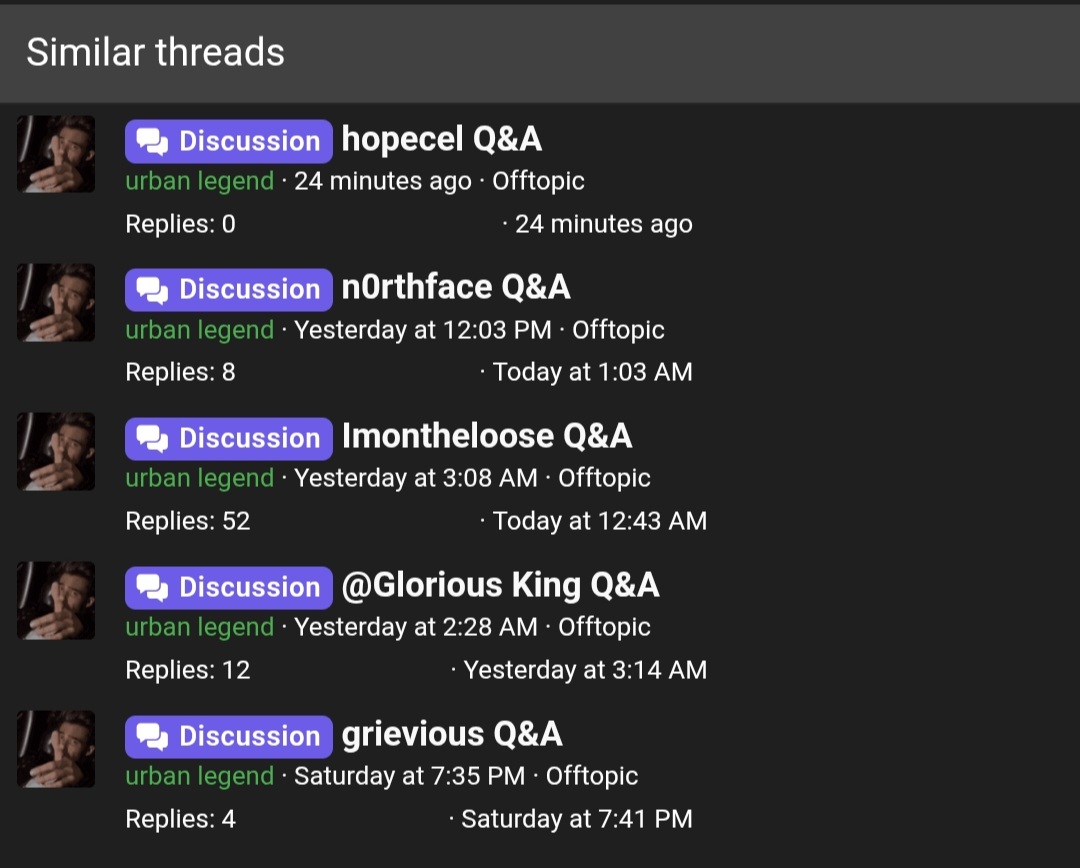Viewport: 1080px width, 868px height.
Task: Click avatar beside grievious Q&A thread
Action: pyautogui.click(x=56, y=749)
